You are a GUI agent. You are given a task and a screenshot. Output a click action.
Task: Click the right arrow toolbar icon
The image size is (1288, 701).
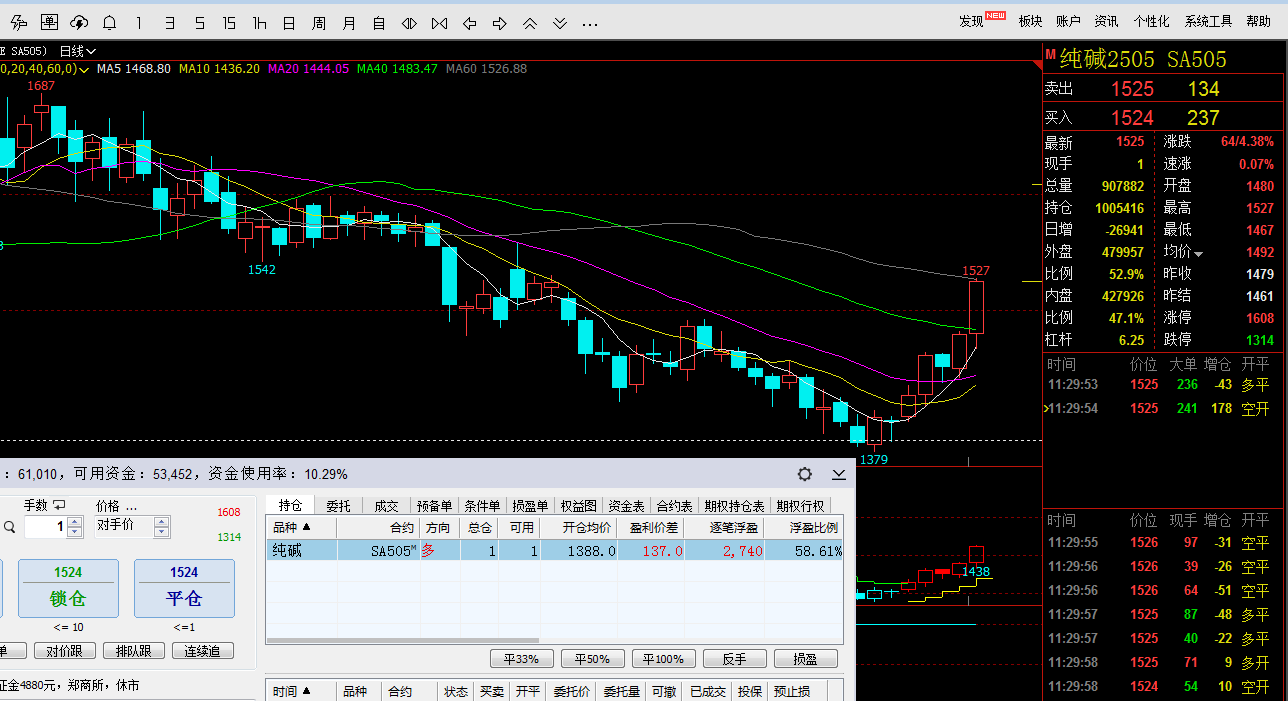click(500, 22)
